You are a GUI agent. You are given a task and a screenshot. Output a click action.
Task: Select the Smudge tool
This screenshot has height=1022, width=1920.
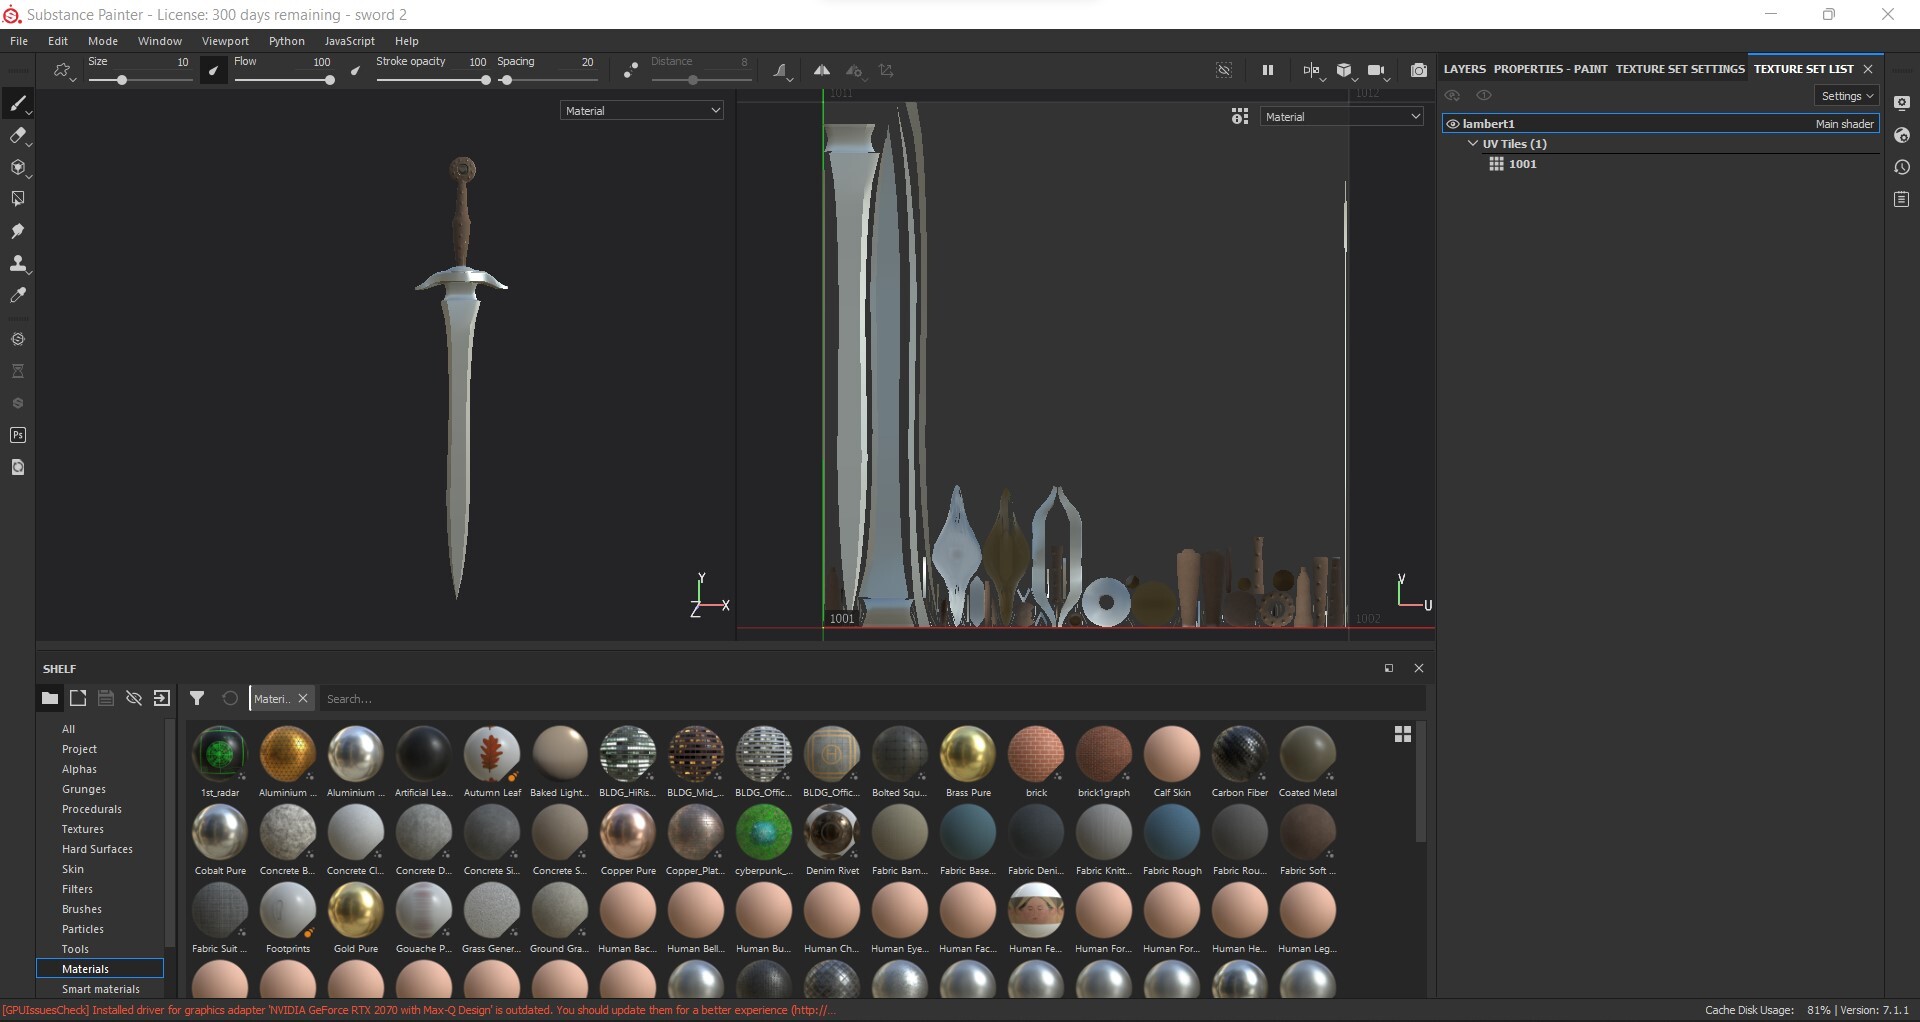18,231
